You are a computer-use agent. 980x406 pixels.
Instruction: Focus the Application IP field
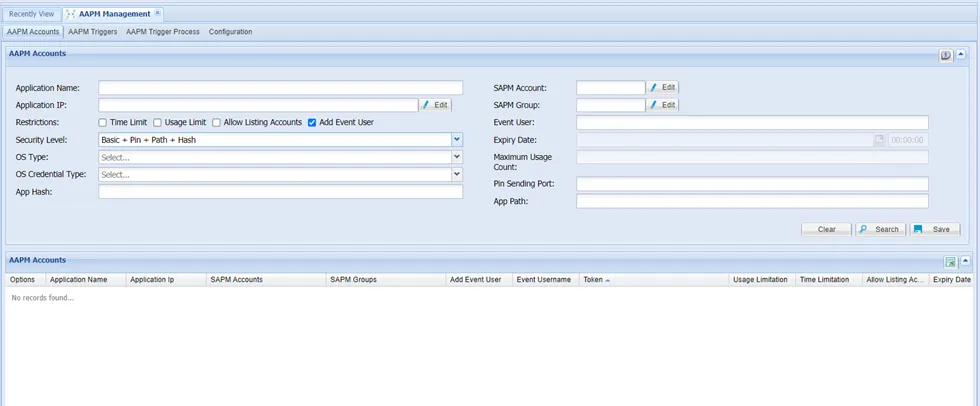coord(258,105)
